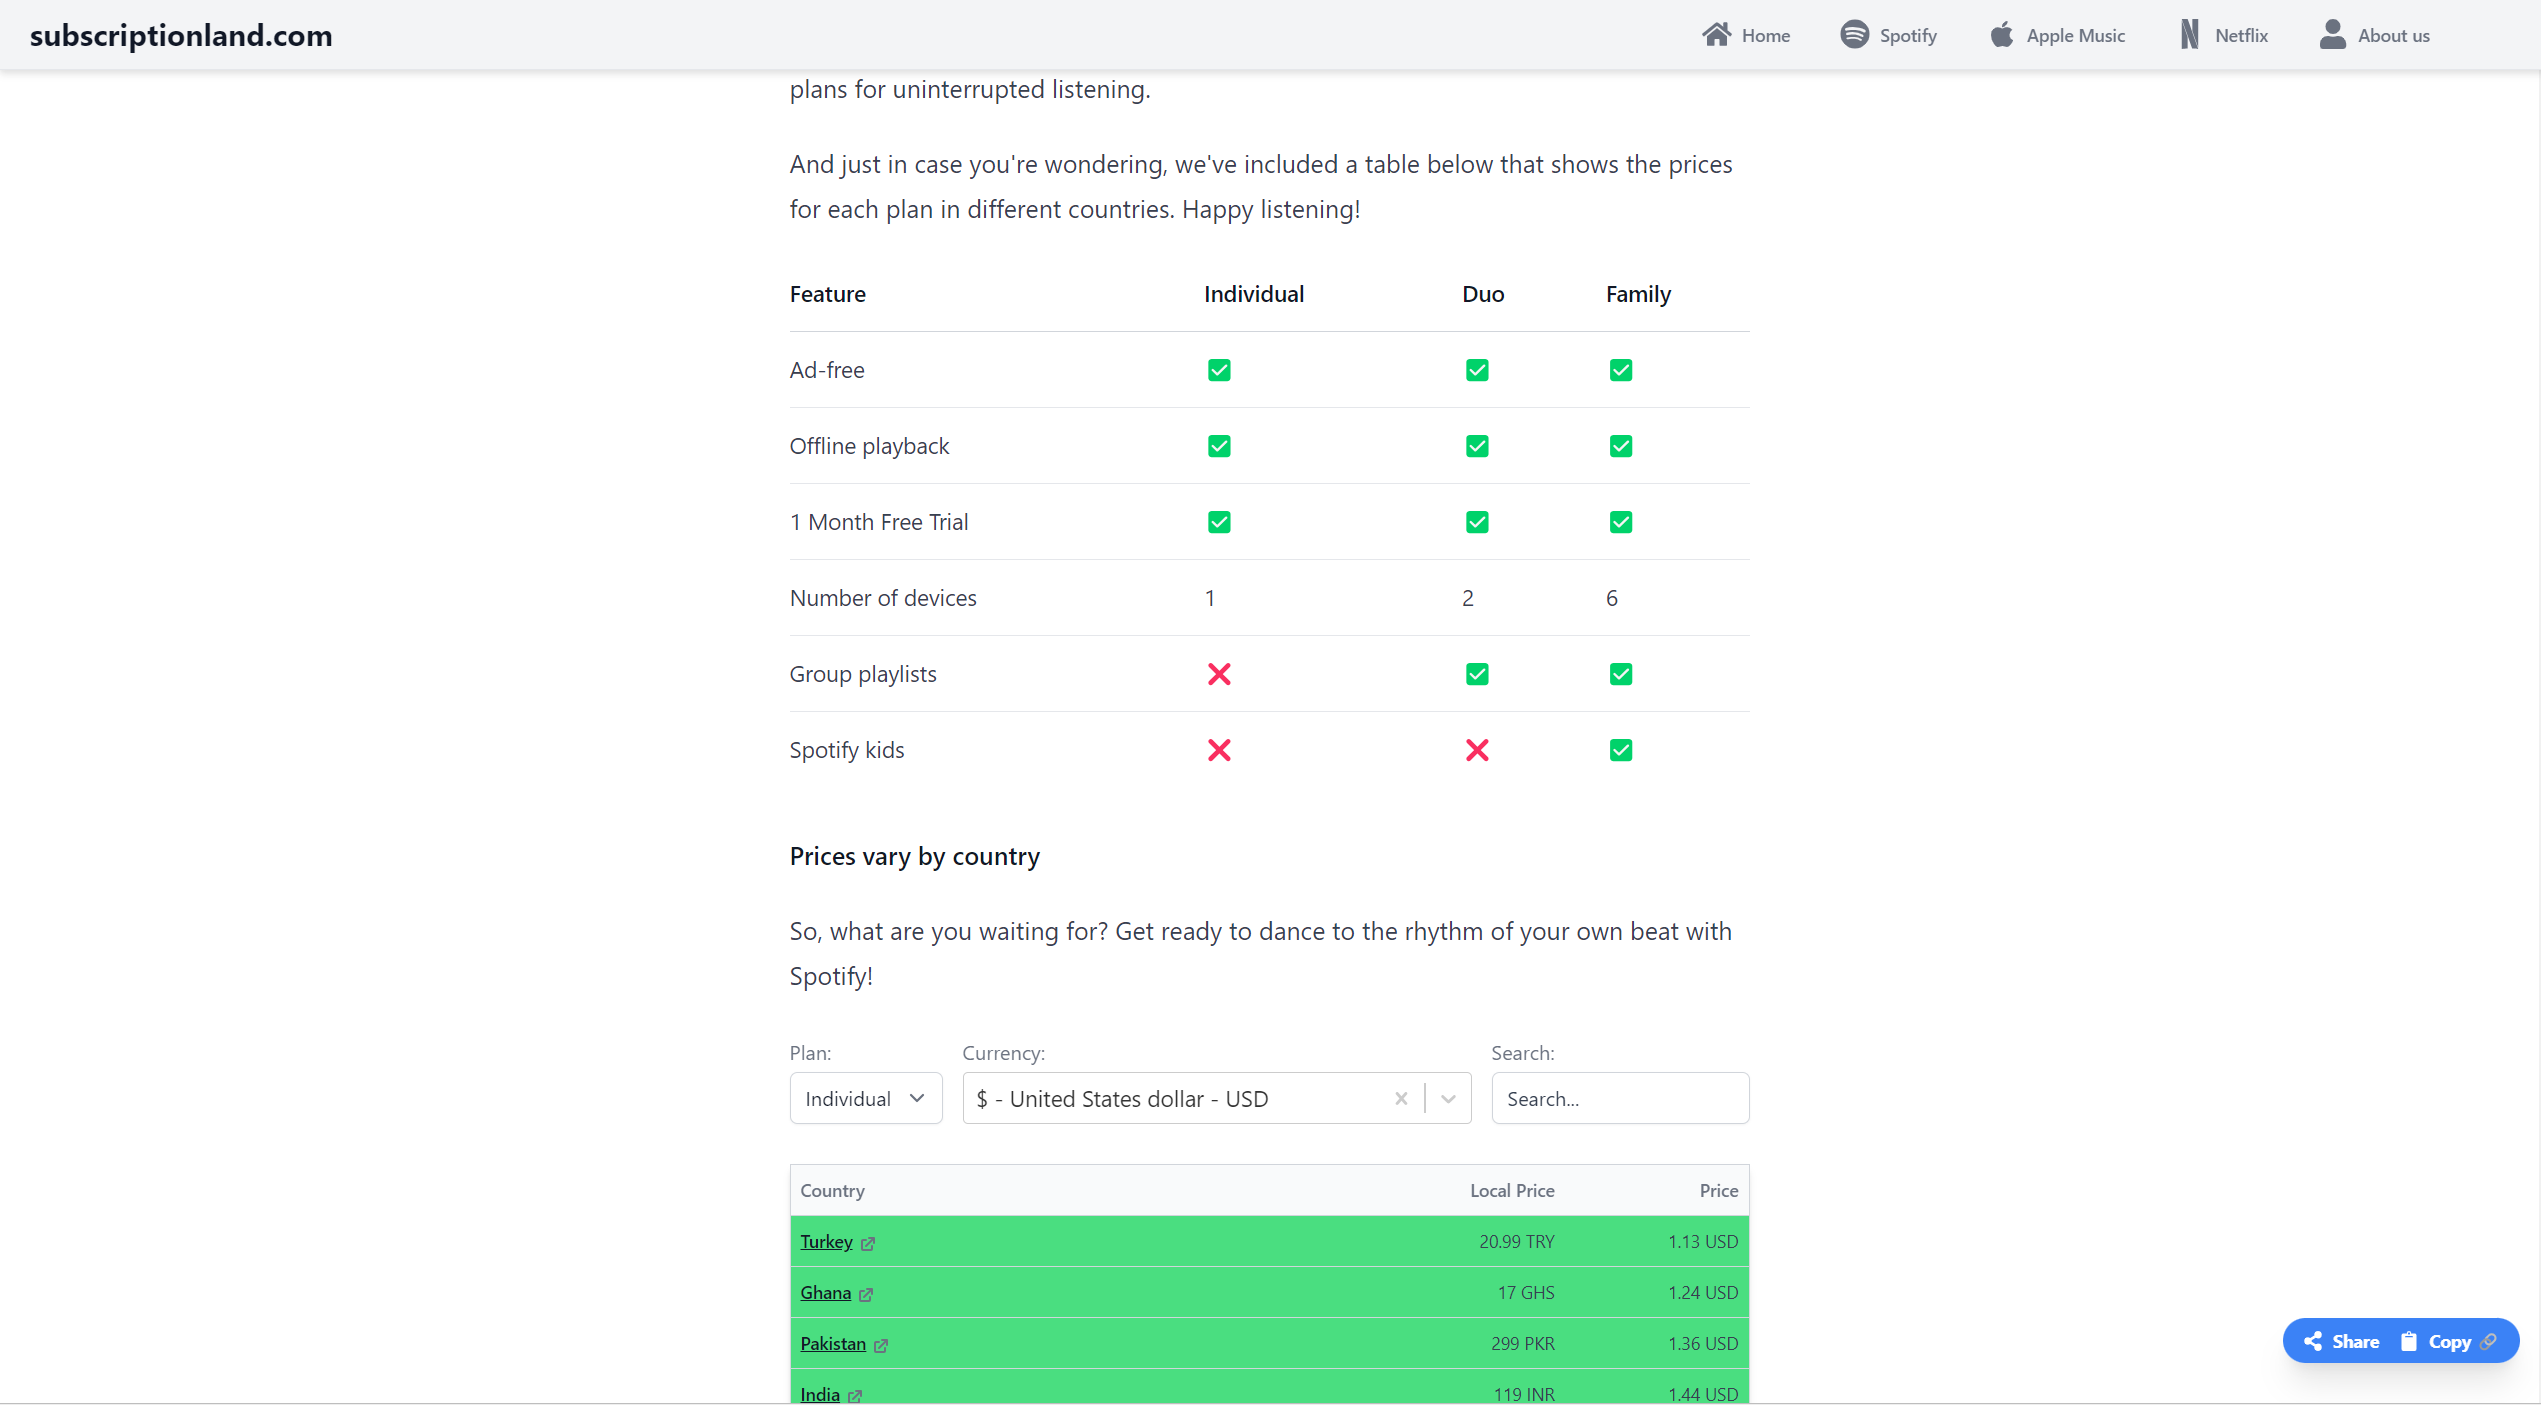Click the About us person icon
Screen dimensions: 2541x1405
[2332, 35]
